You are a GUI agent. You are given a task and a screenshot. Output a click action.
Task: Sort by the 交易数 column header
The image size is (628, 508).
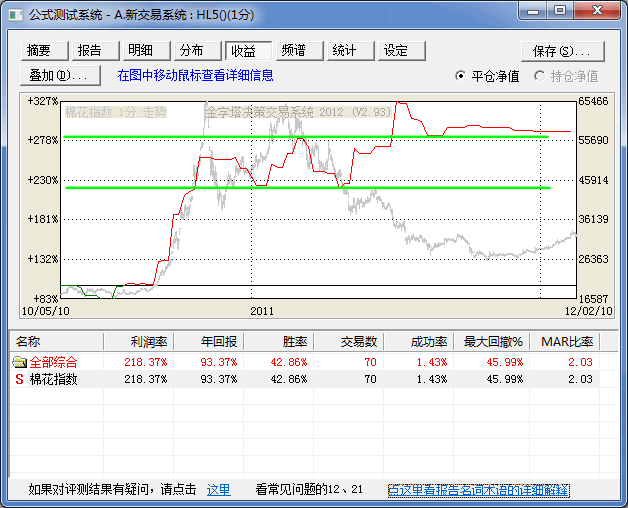[x=349, y=342]
